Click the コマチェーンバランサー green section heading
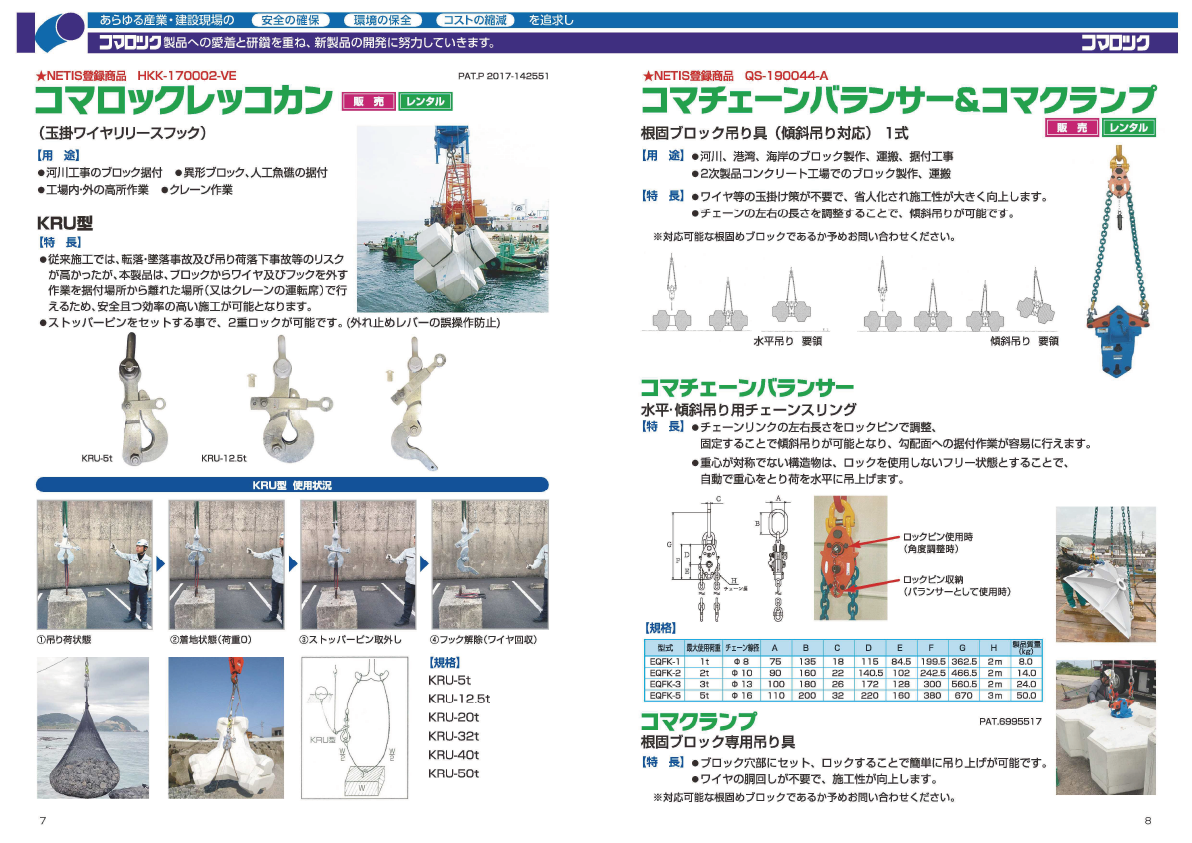The height and width of the screenshot is (843, 1192). (747, 388)
